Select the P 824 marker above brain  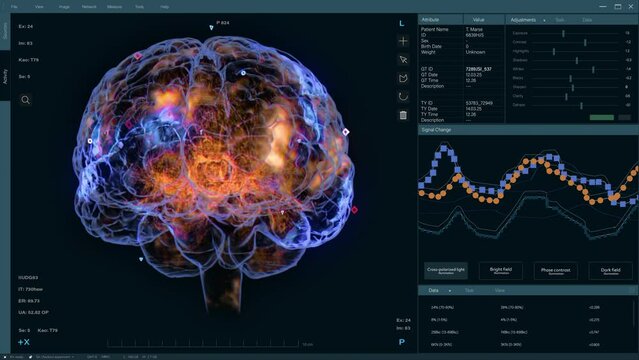(x=211, y=28)
